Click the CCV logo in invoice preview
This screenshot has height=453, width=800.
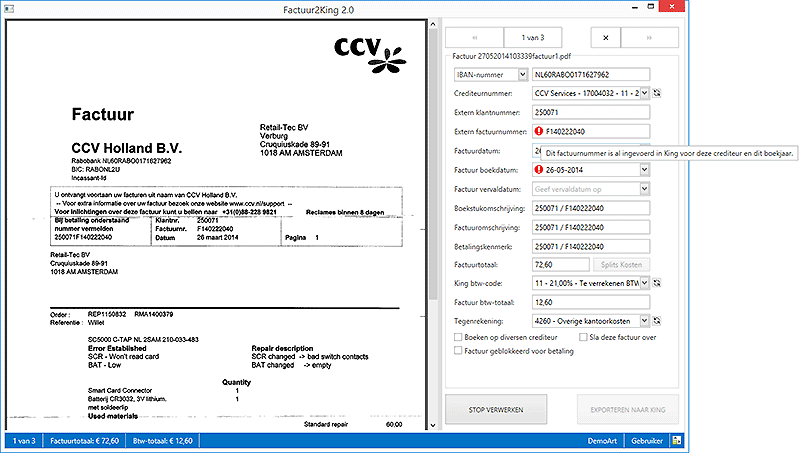point(370,55)
